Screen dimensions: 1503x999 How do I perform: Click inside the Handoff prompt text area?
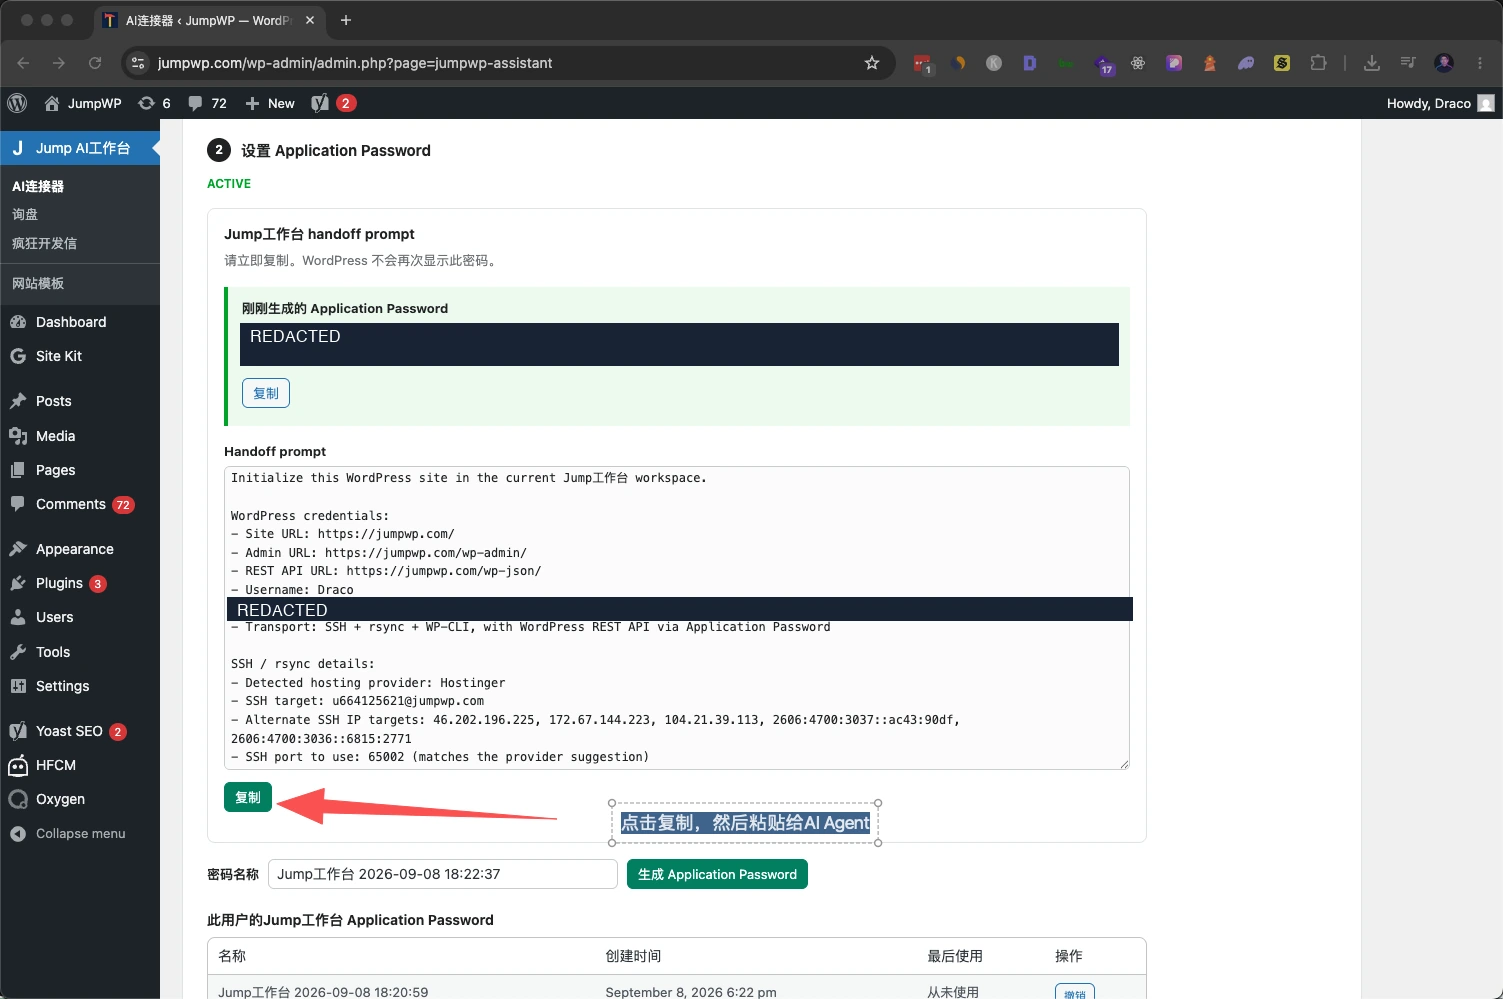click(677, 618)
